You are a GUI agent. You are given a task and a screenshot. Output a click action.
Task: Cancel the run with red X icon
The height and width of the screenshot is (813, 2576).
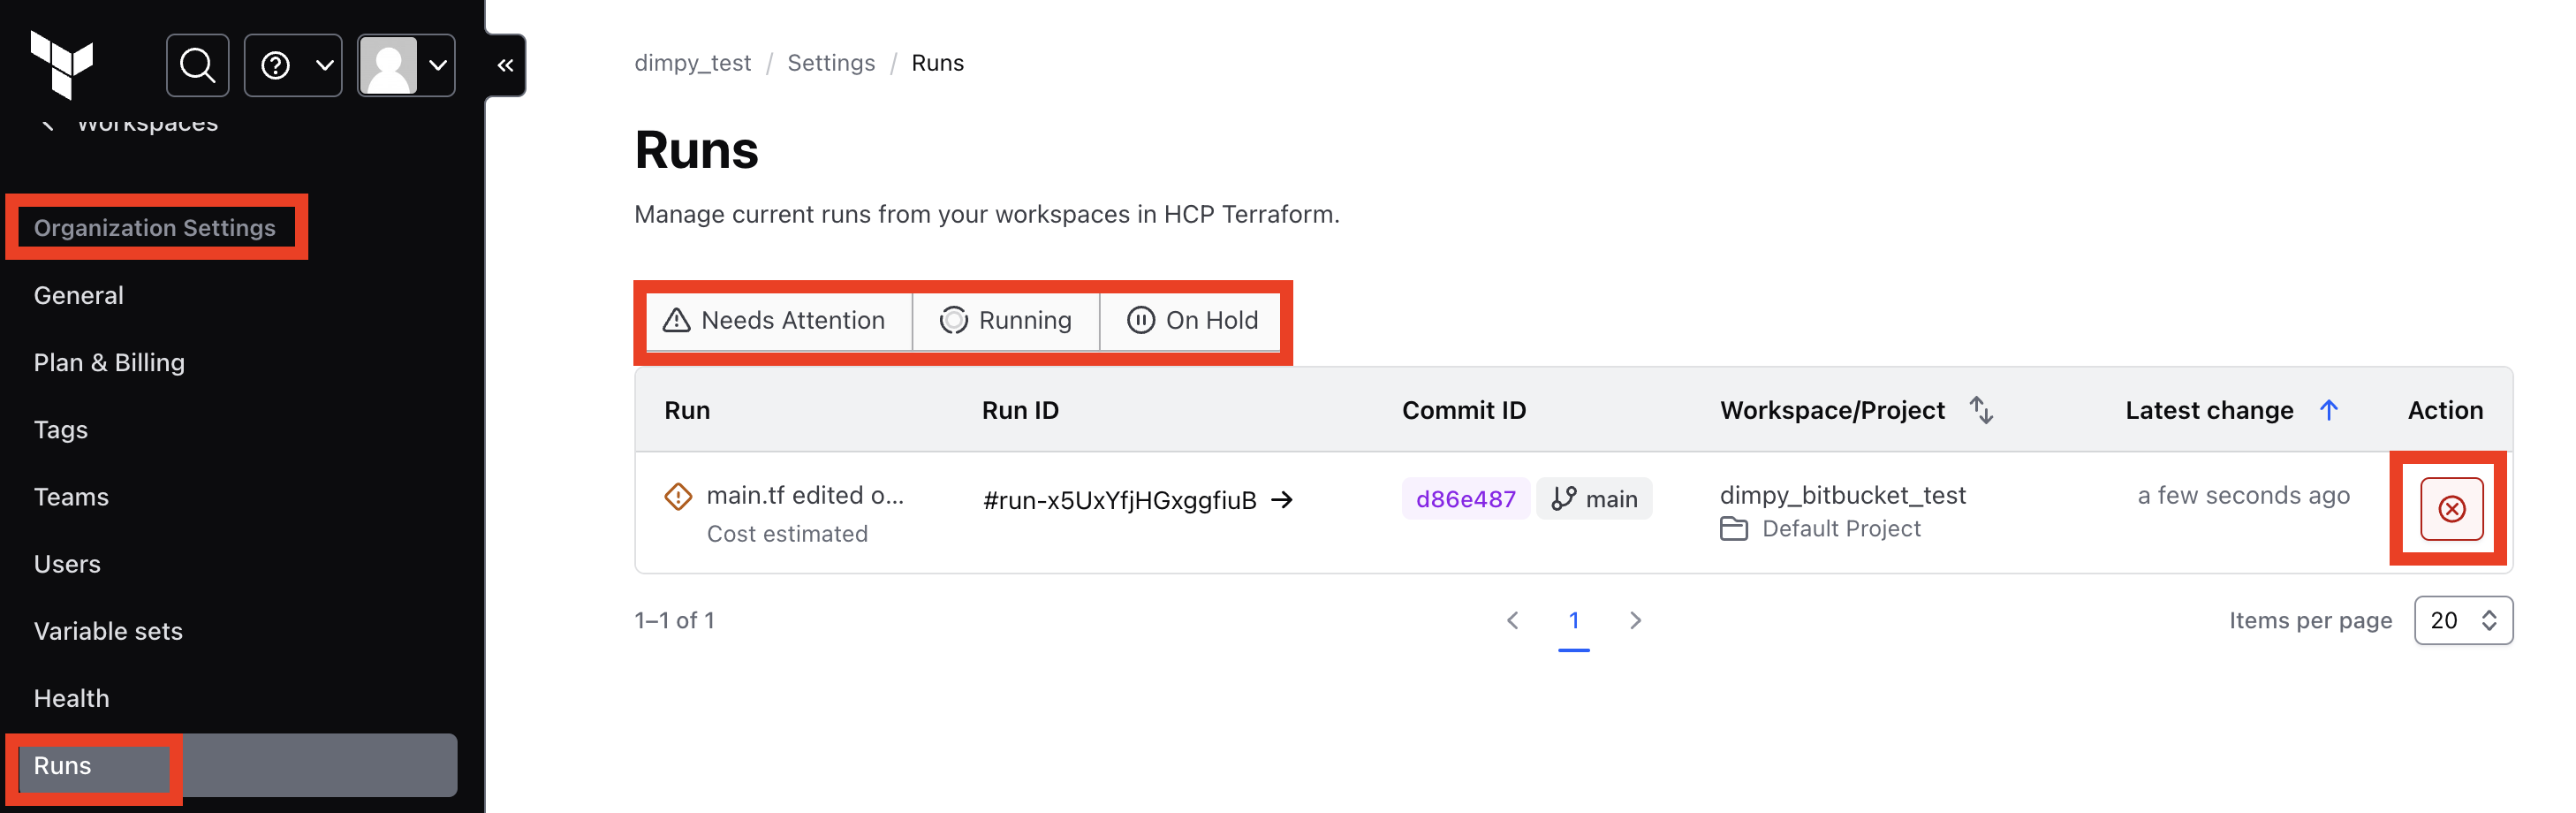click(x=2450, y=509)
